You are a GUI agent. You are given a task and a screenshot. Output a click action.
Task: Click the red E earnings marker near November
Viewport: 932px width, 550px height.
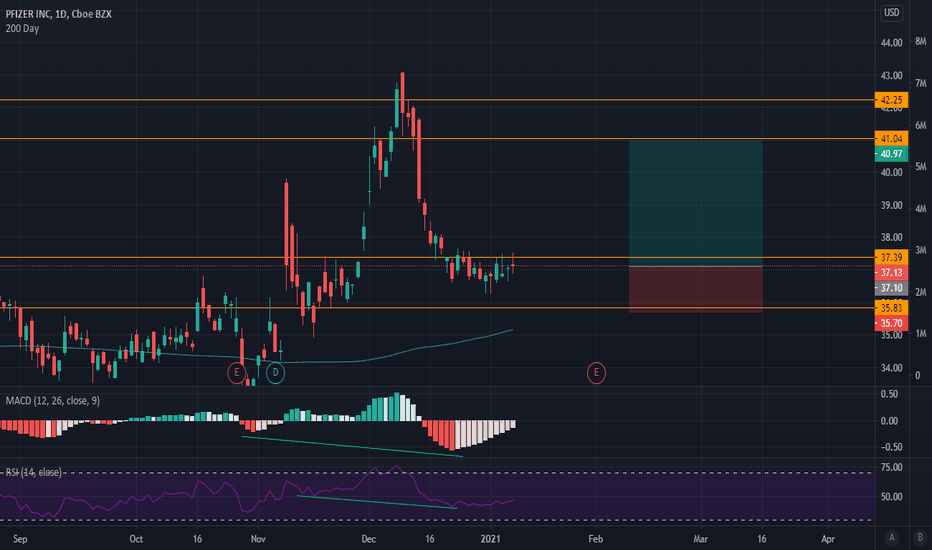coord(237,373)
